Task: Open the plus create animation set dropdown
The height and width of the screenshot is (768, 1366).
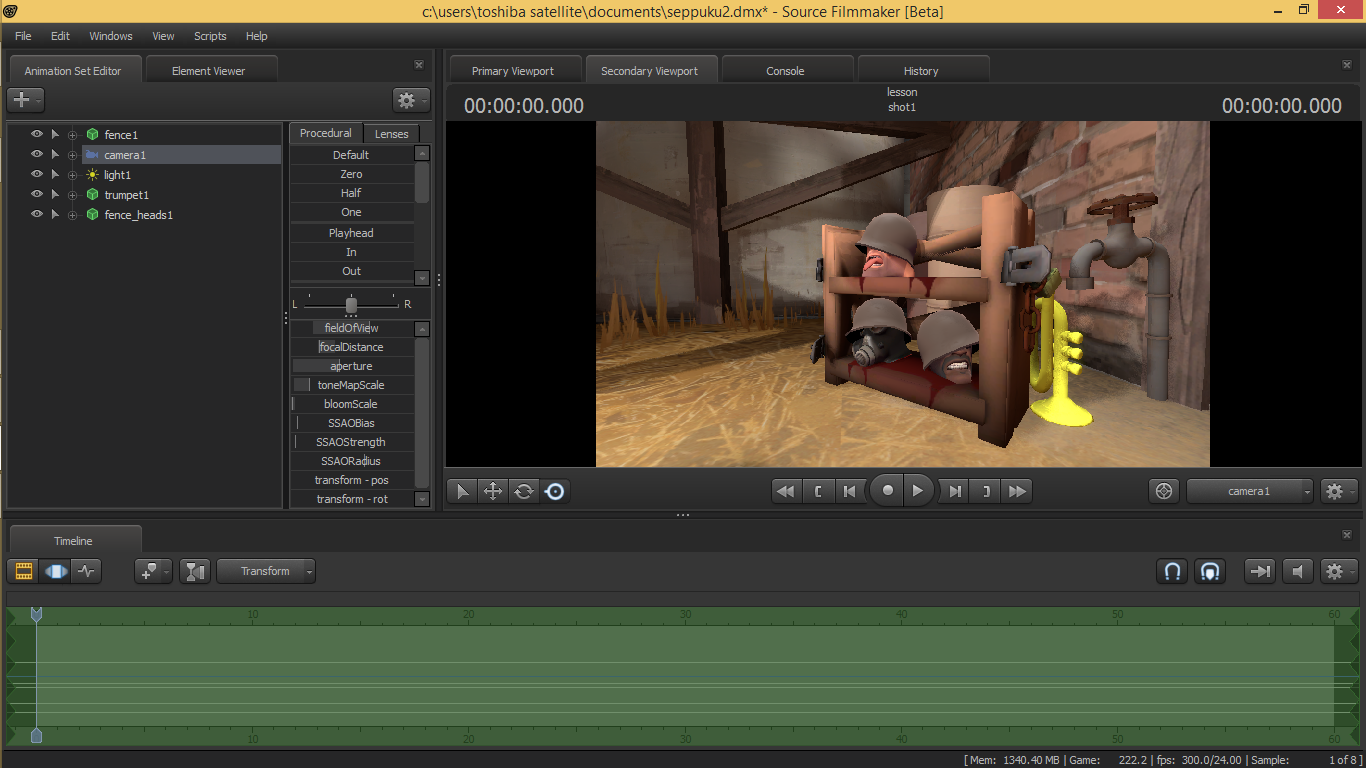Action: pos(26,100)
